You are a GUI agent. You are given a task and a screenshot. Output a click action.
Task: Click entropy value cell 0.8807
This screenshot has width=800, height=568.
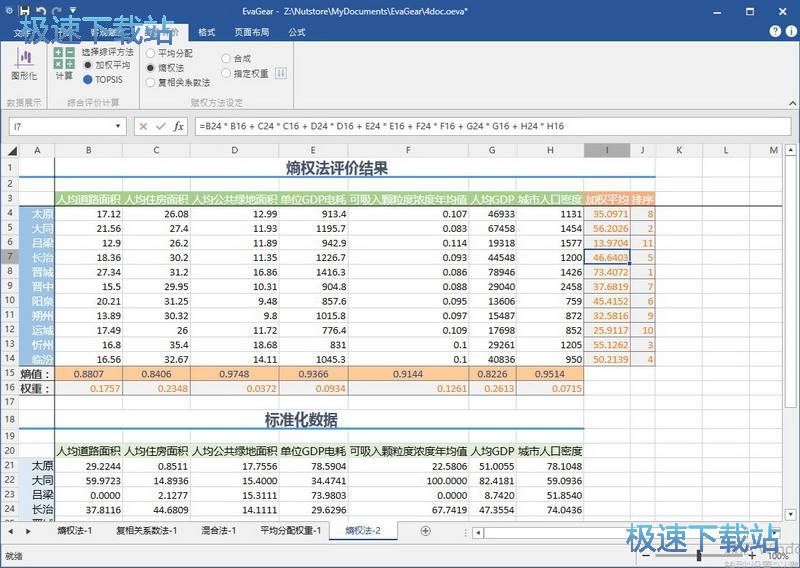click(x=89, y=374)
